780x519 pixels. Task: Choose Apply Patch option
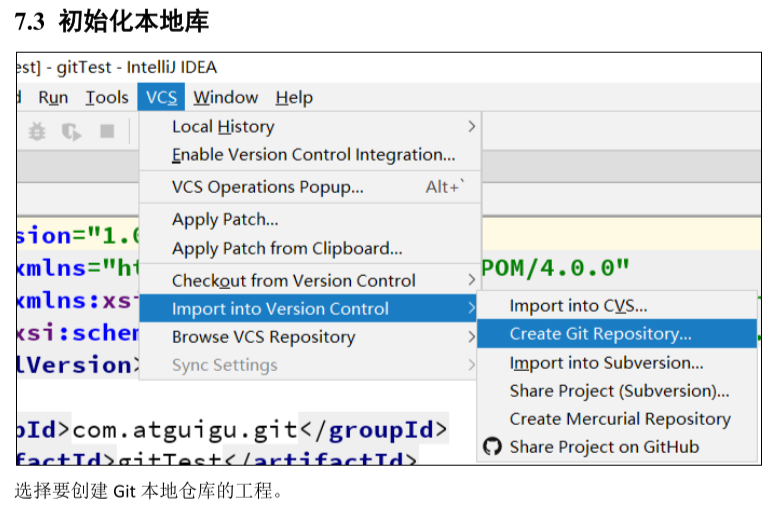click(x=310, y=219)
